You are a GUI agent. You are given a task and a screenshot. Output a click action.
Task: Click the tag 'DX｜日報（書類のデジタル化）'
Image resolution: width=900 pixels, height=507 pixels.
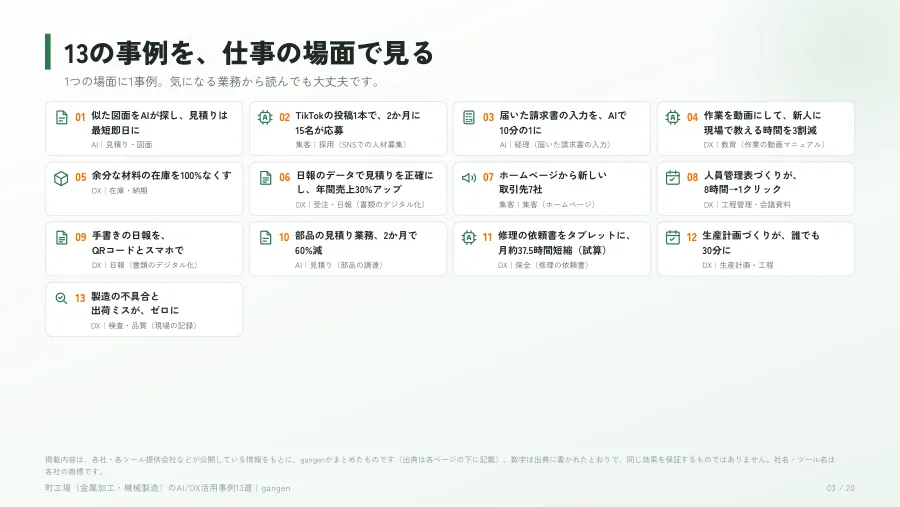pos(145,265)
